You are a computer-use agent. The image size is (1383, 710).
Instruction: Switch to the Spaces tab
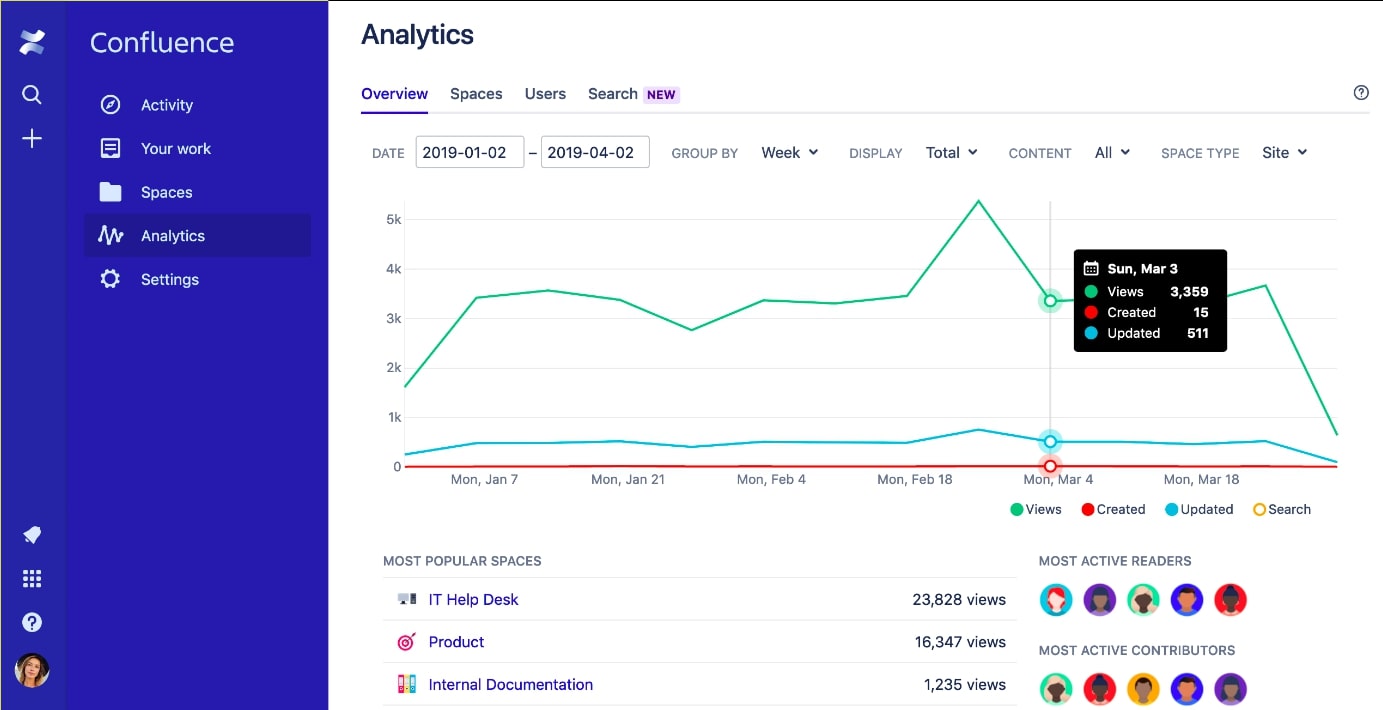[x=476, y=94]
